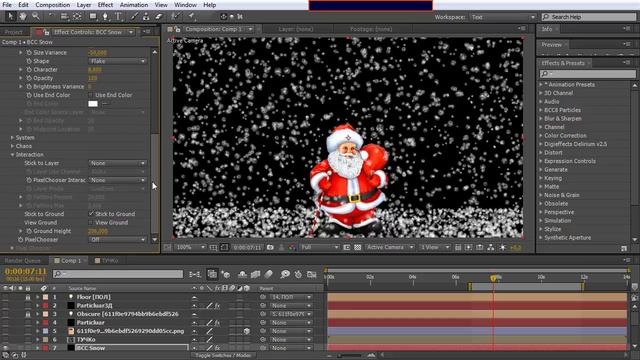Viewport: 640px width, 360px height.
Task: Click the timeline brainstorm icon
Action: click(285, 274)
